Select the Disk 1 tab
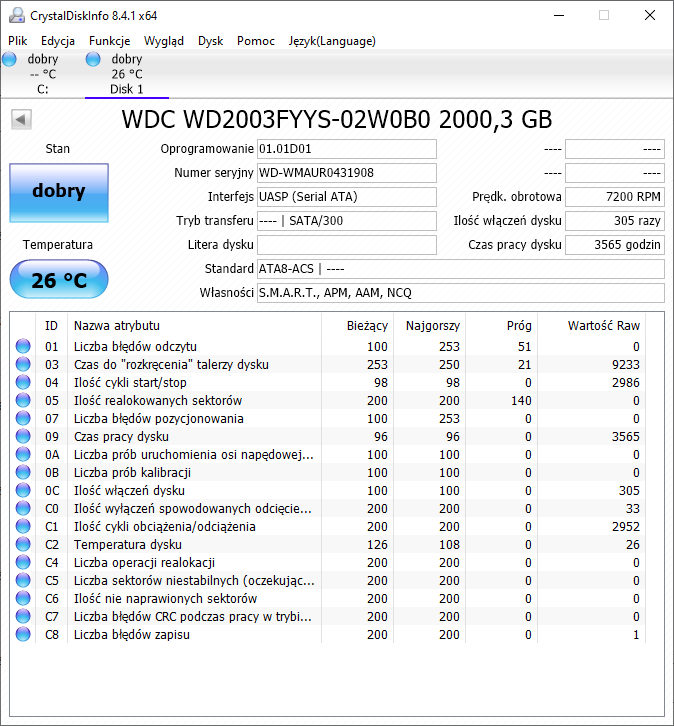 (x=127, y=74)
